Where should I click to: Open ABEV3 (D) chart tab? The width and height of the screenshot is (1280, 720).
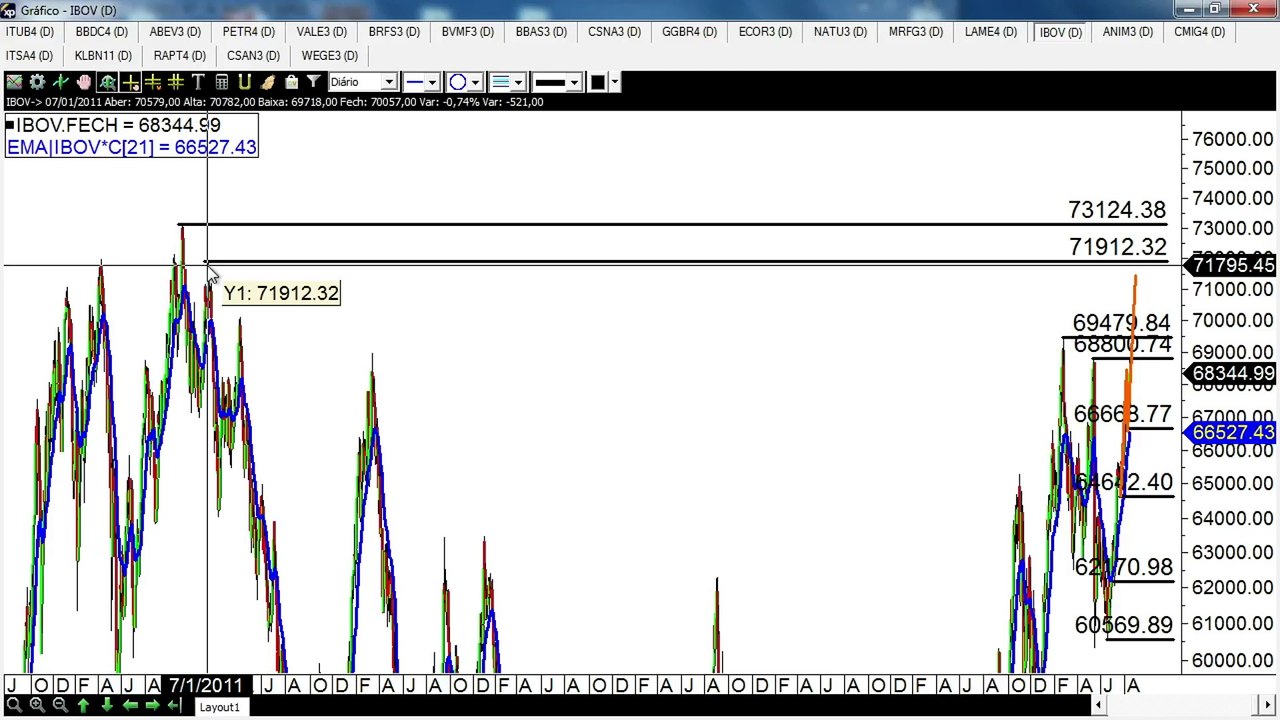click(175, 32)
